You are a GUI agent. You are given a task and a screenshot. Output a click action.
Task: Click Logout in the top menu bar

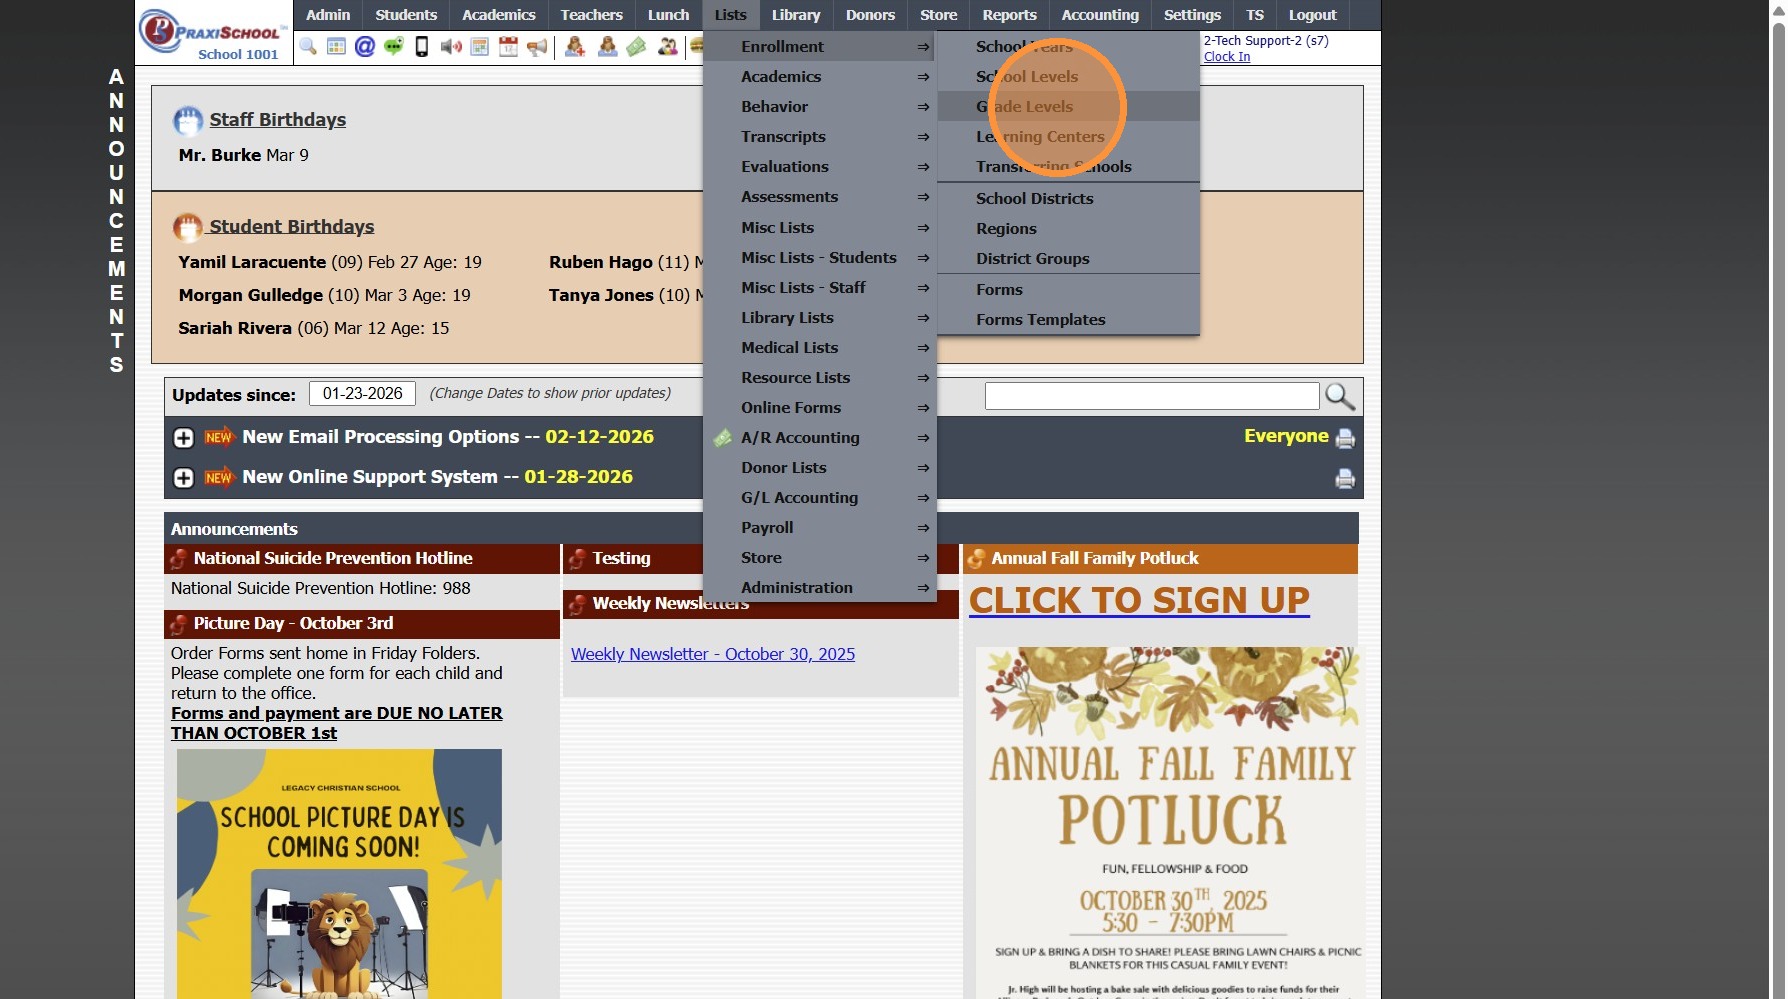click(1312, 15)
